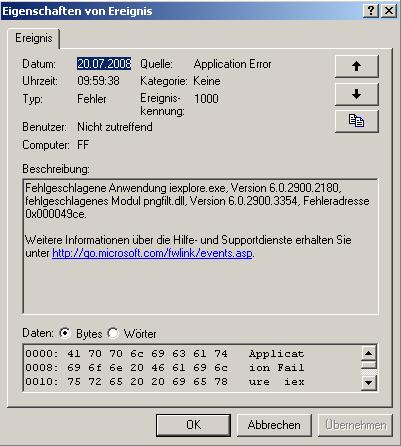Click the question mark help button
The width and height of the screenshot is (401, 446).
371,11
